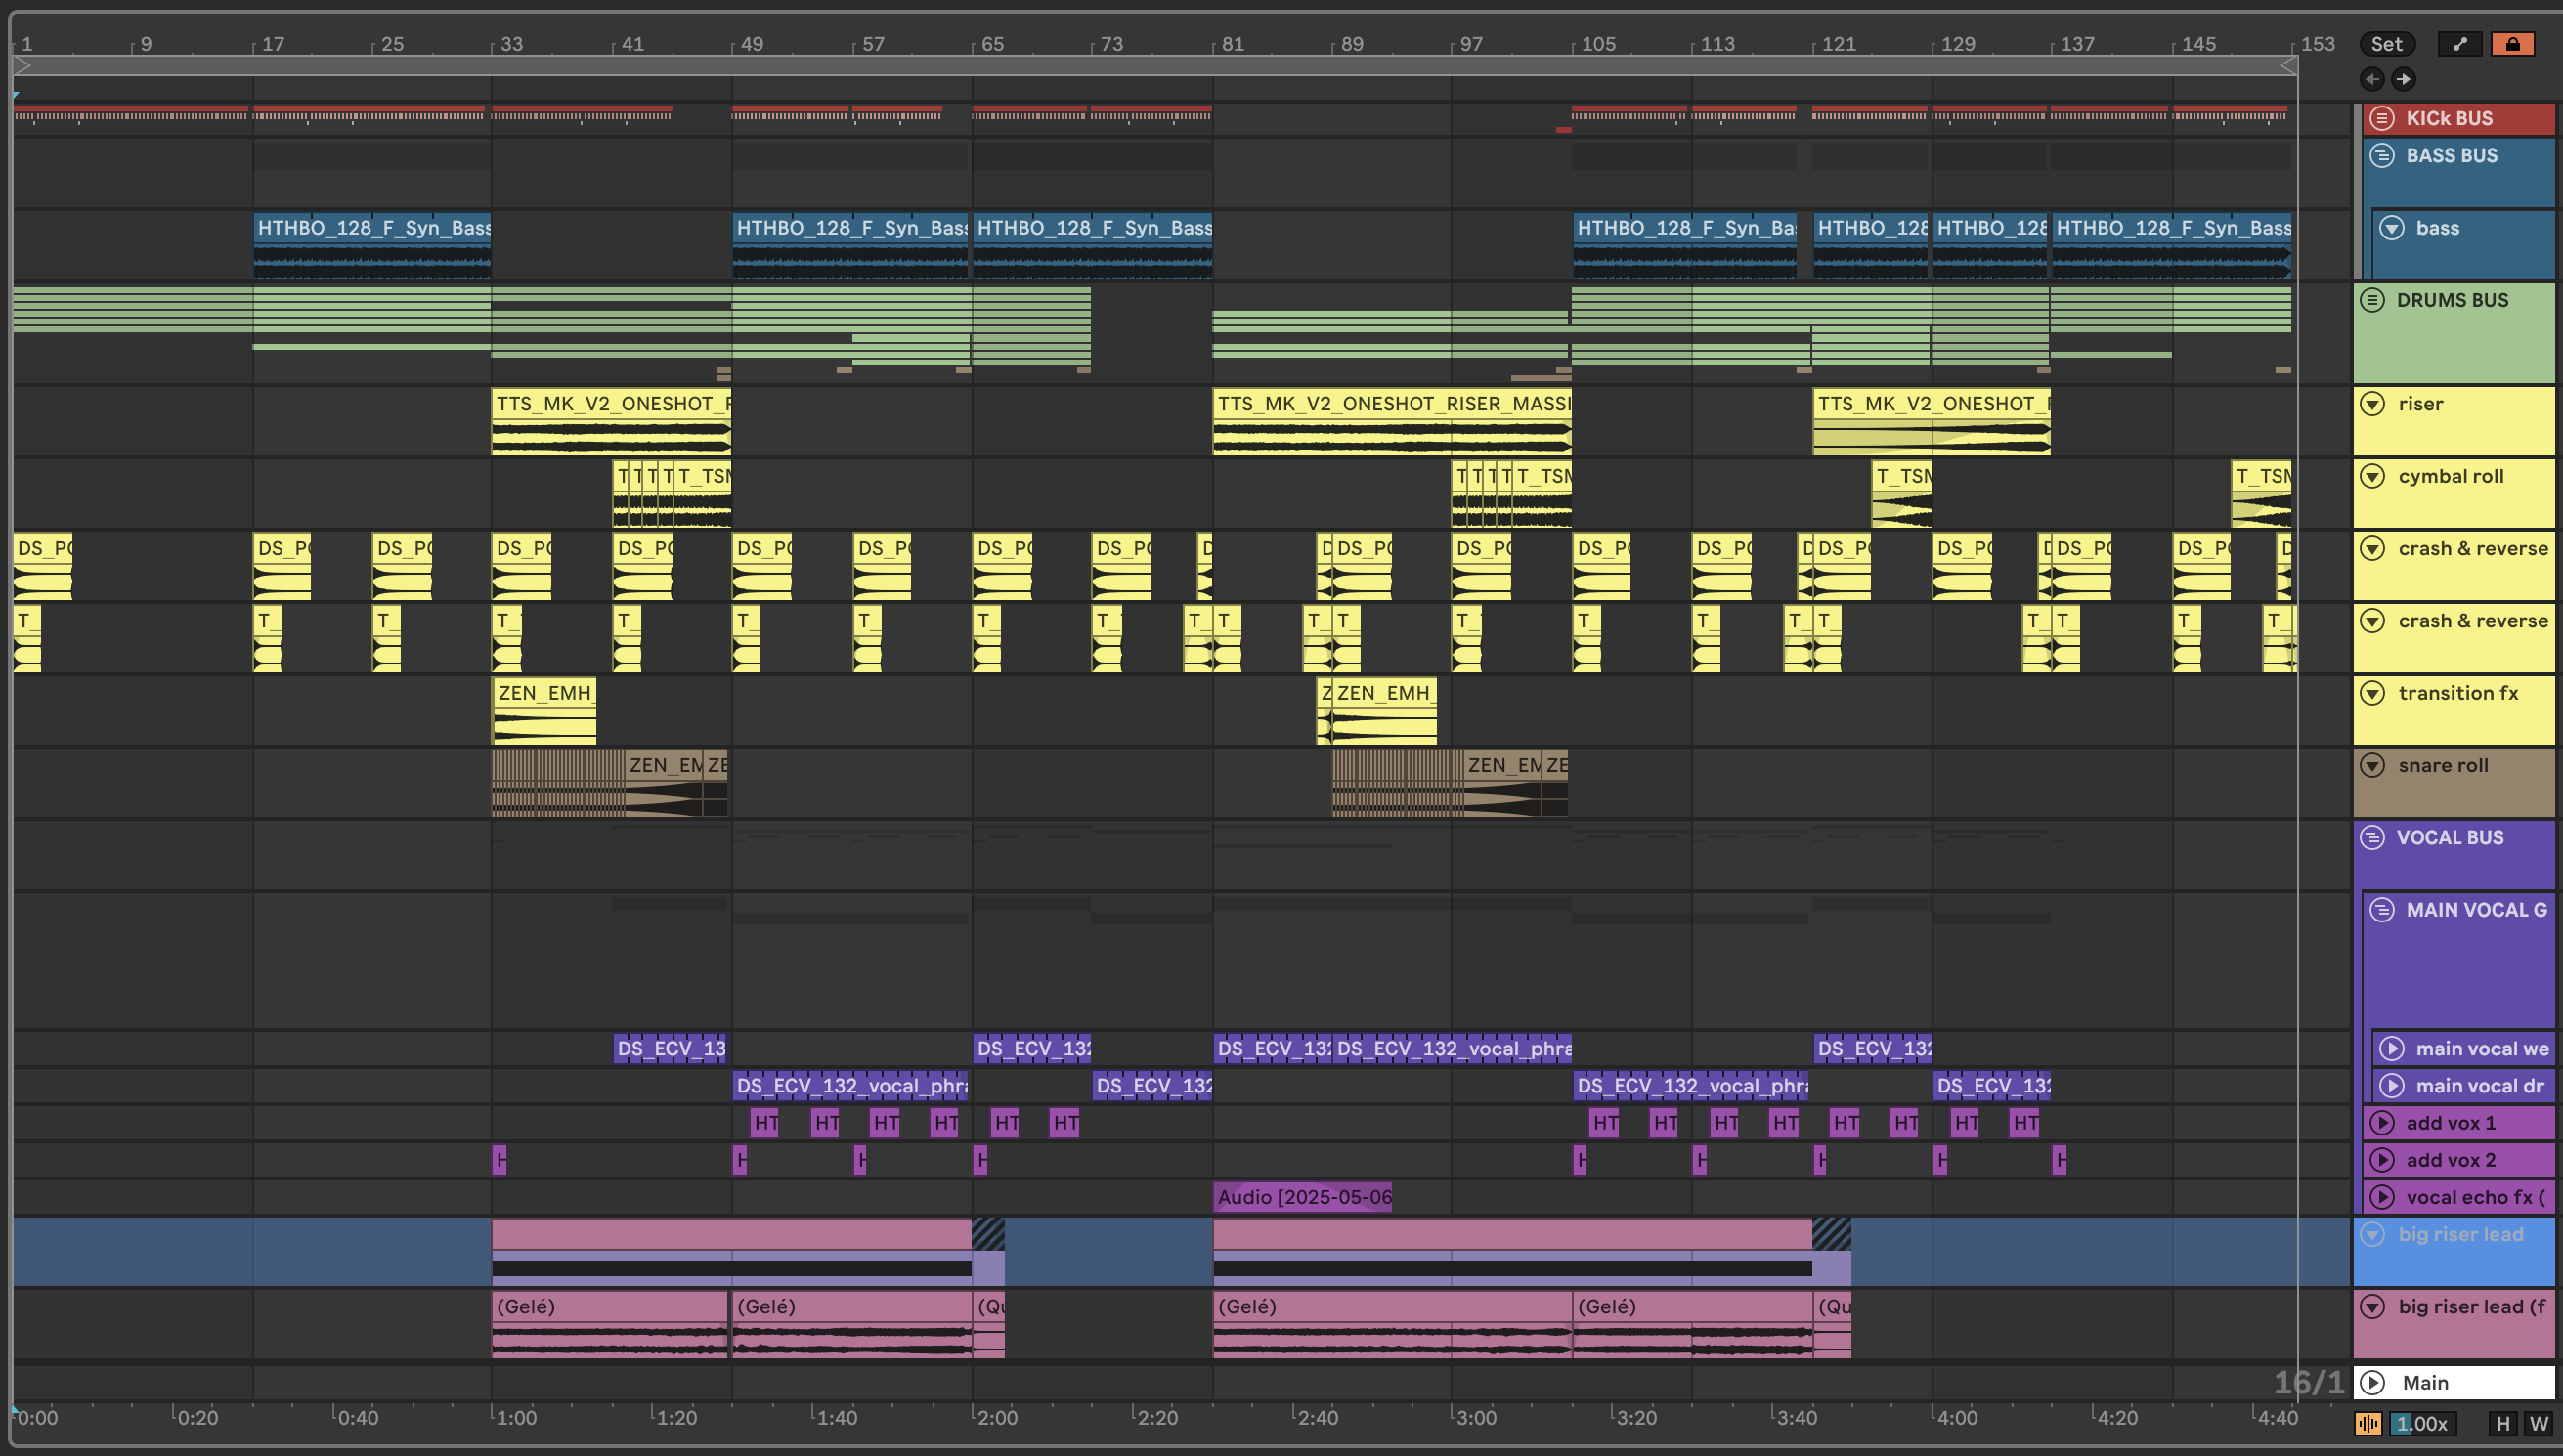Unfold the main vocal we track icon
Viewport: 2563px width, 1456px height.
(2391, 1048)
